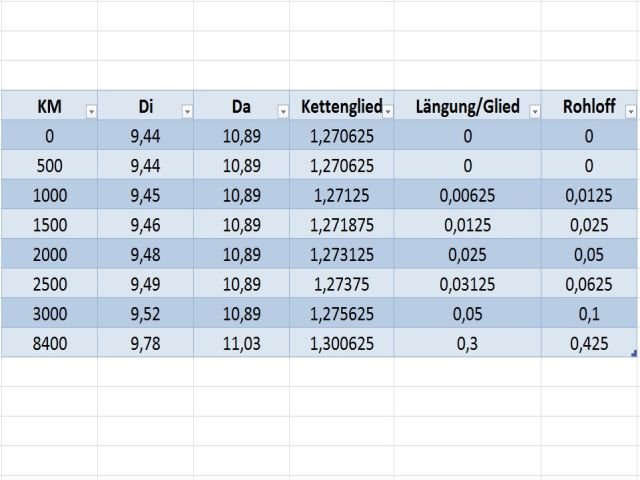Expand the Da column filter arrow

click(x=282, y=112)
